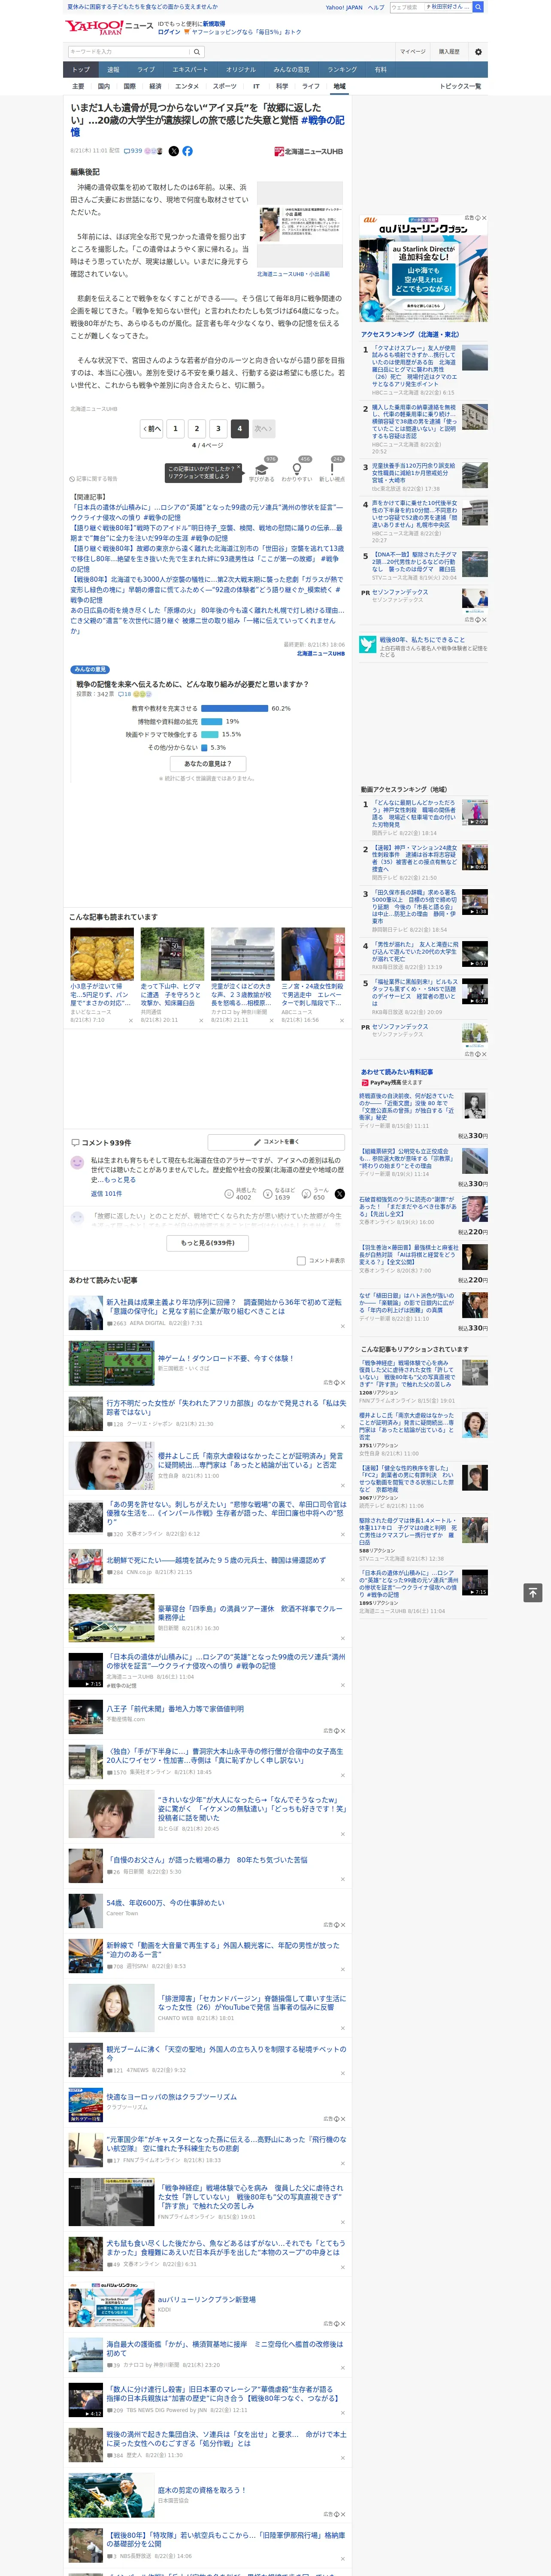This screenshot has width=551, height=2576.
Task: Open the 経済 category tab
Action: point(155,86)
